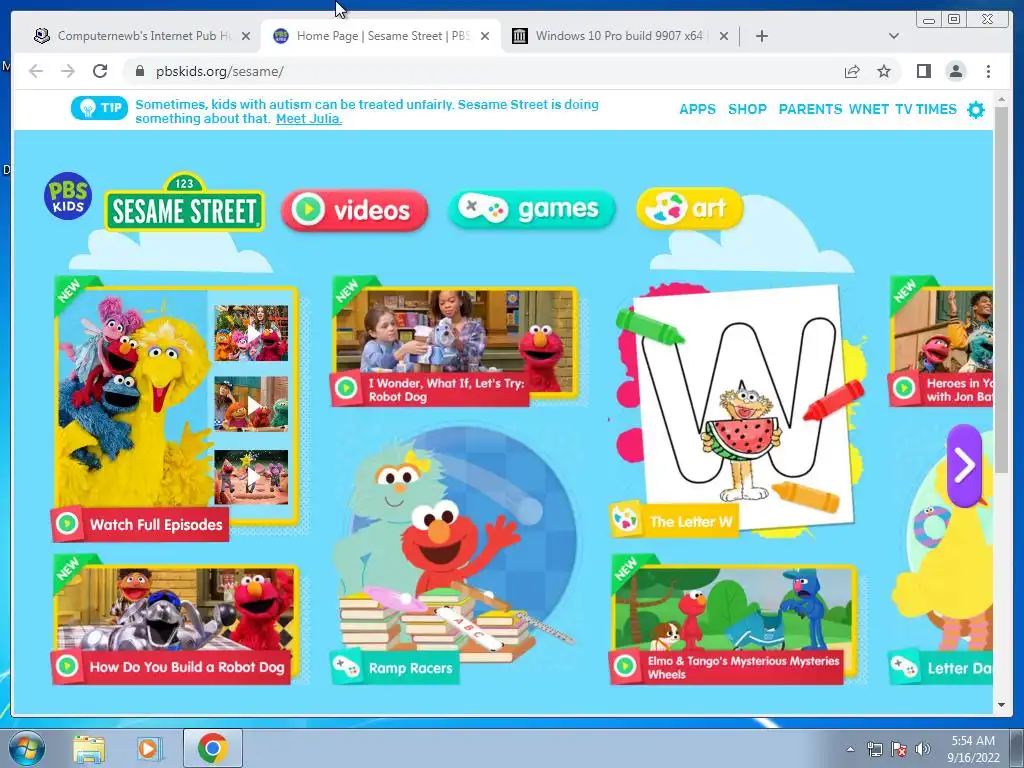
Task: Click the page scrollbar down arrow
Action: click(1001, 705)
